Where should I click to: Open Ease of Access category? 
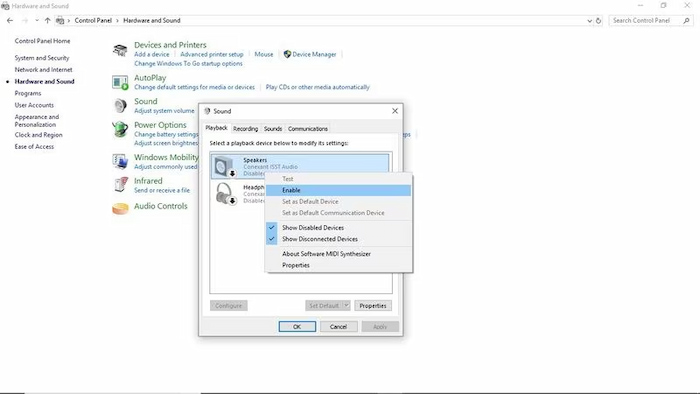click(x=34, y=146)
